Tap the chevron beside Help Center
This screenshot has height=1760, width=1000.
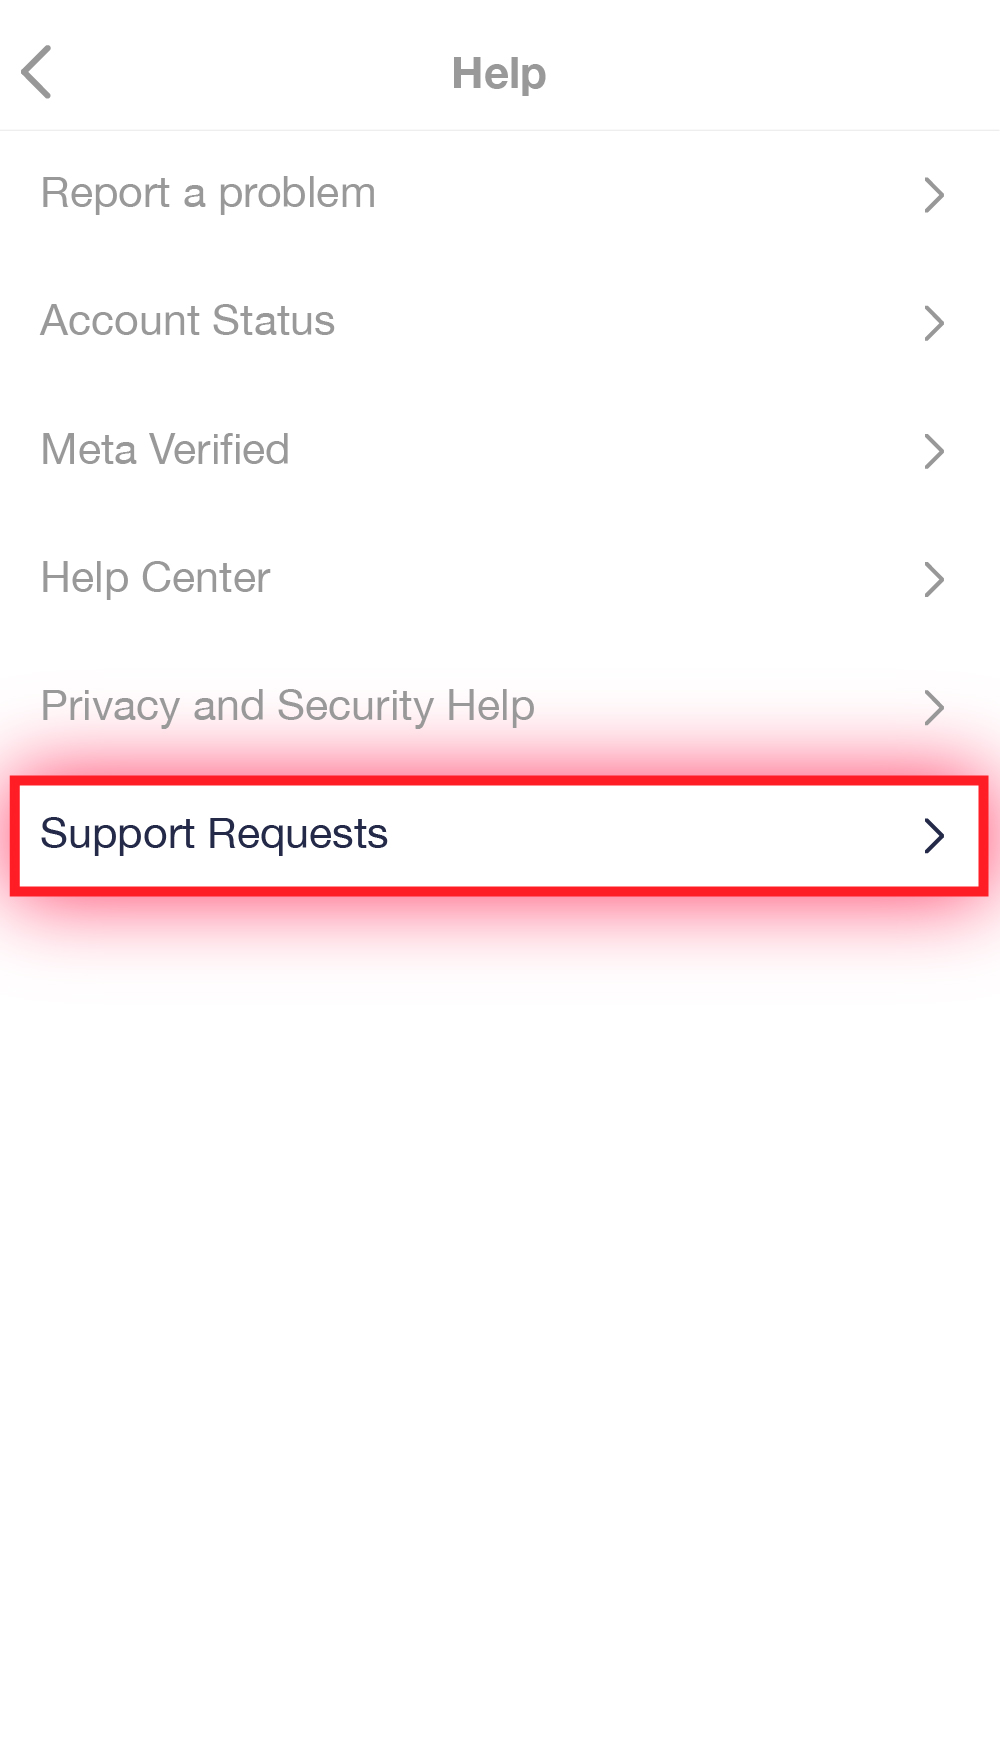pos(934,579)
